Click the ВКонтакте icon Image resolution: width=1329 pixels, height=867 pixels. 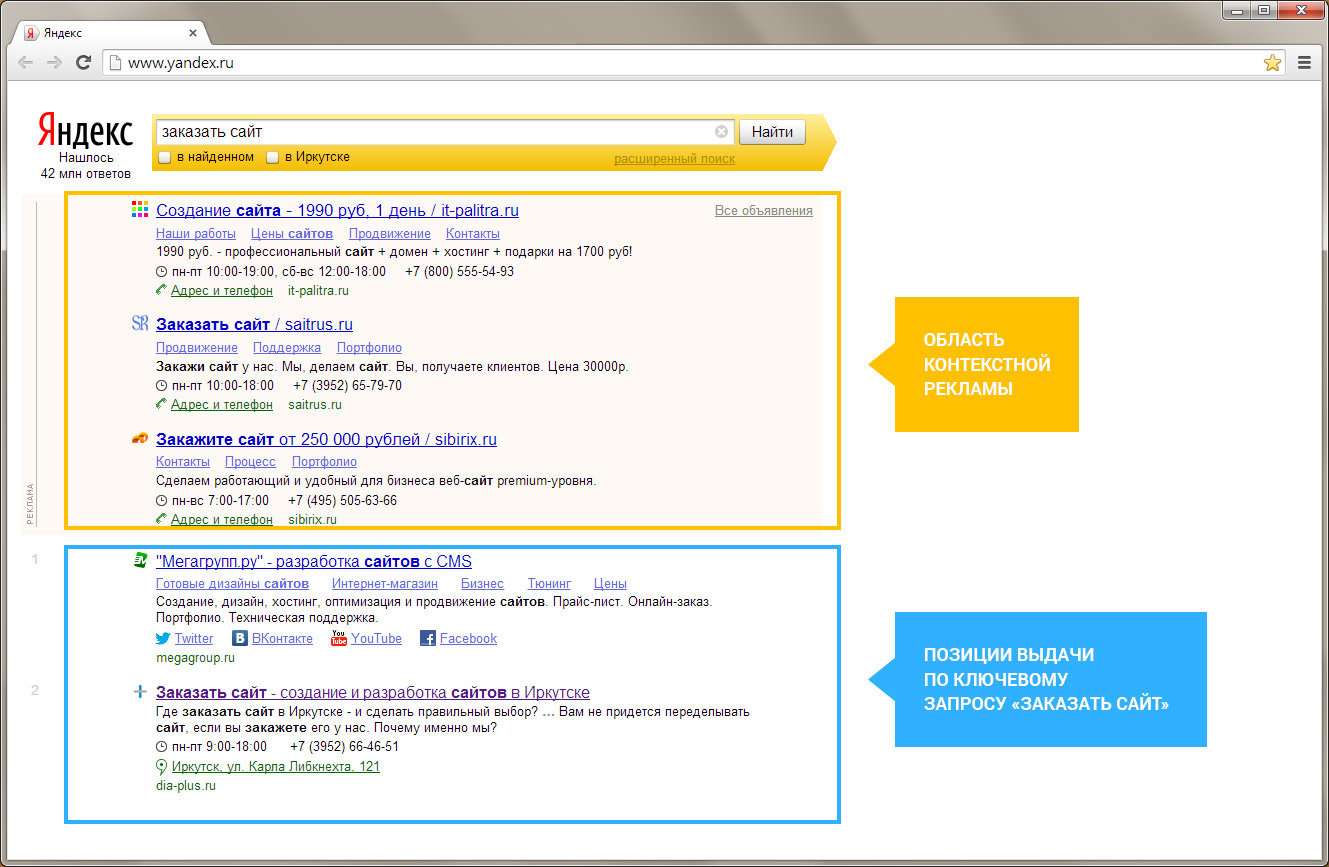(240, 638)
